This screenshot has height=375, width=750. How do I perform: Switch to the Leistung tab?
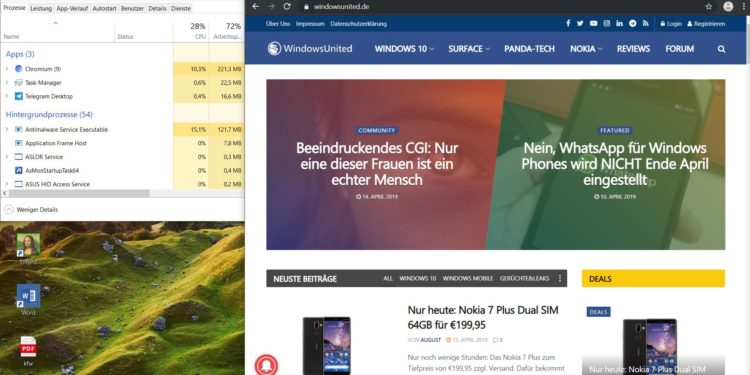(41, 9)
